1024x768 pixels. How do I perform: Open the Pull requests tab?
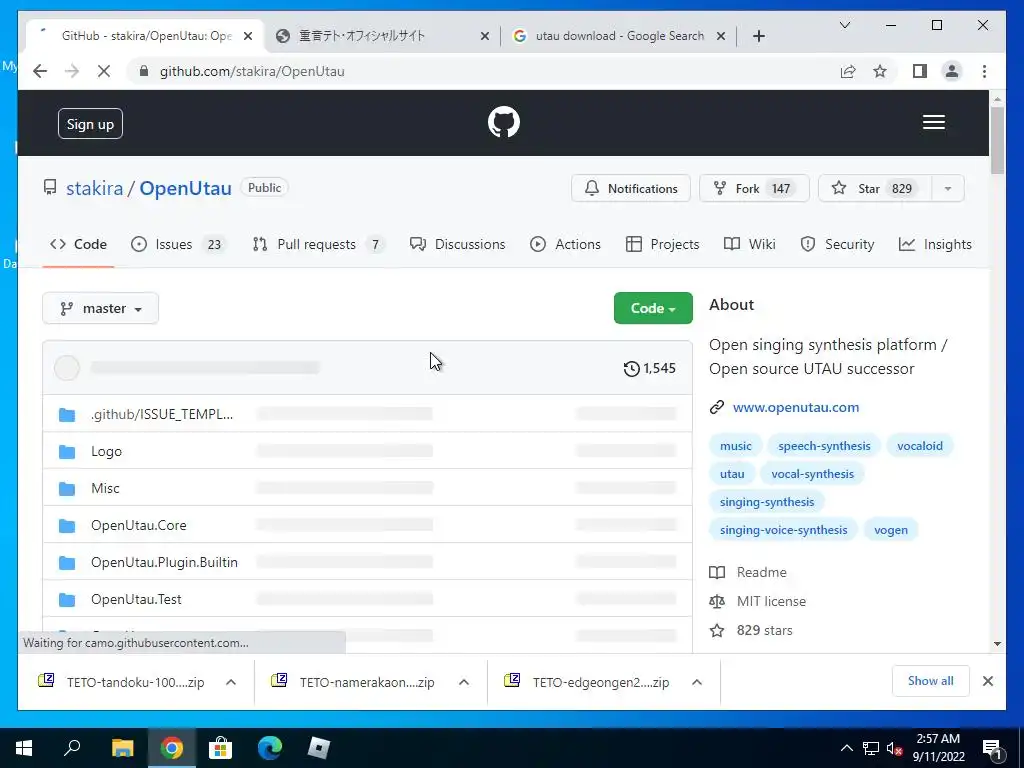click(x=318, y=244)
